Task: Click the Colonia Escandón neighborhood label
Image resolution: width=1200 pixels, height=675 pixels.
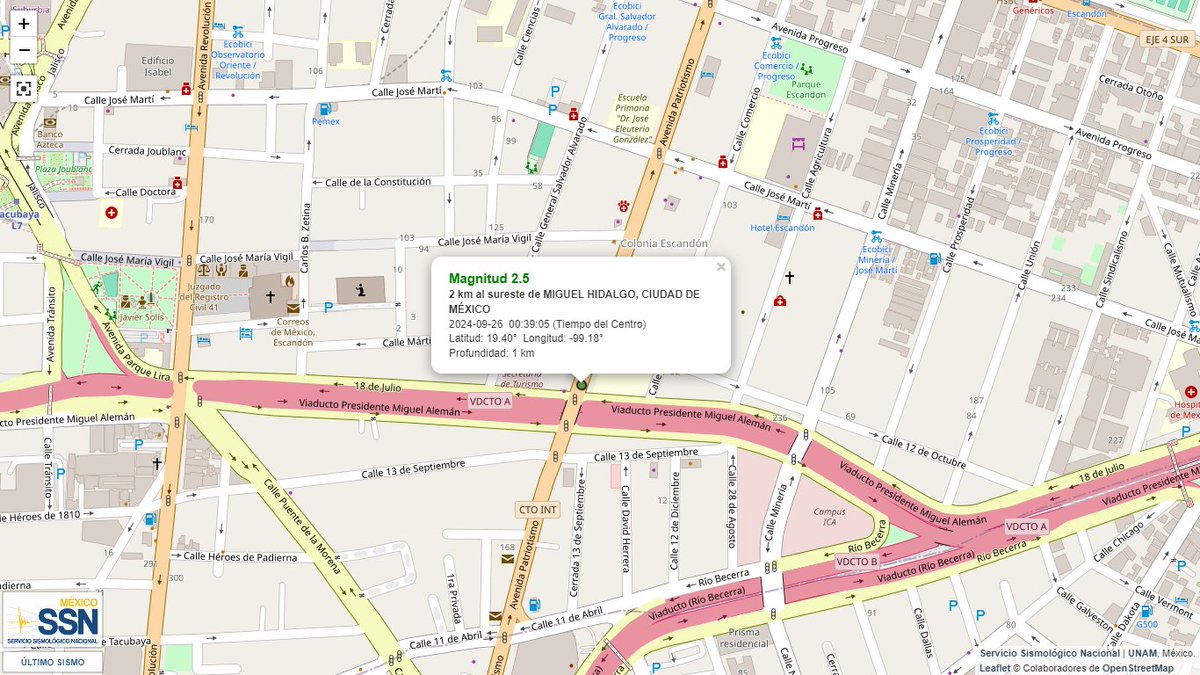Action: (x=664, y=243)
